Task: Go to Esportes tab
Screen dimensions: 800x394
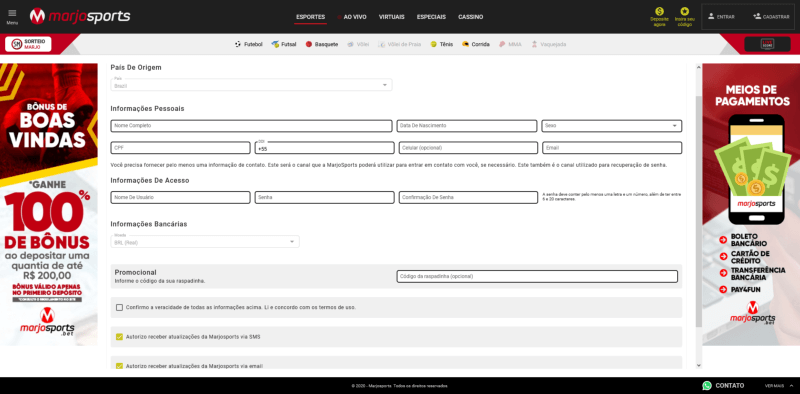Action: click(x=311, y=17)
